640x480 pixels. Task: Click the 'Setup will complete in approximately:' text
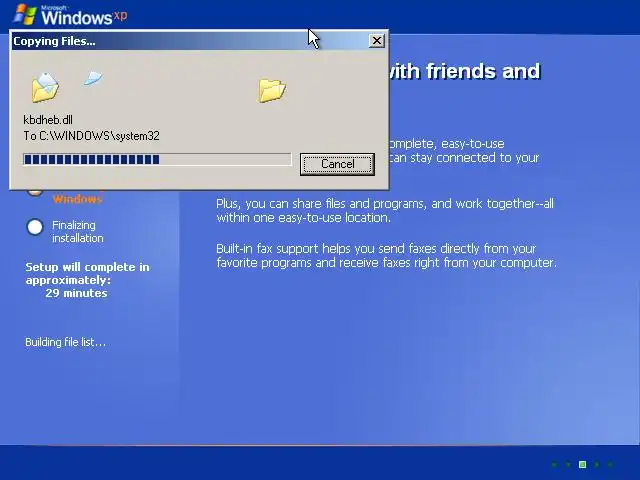(x=87, y=273)
